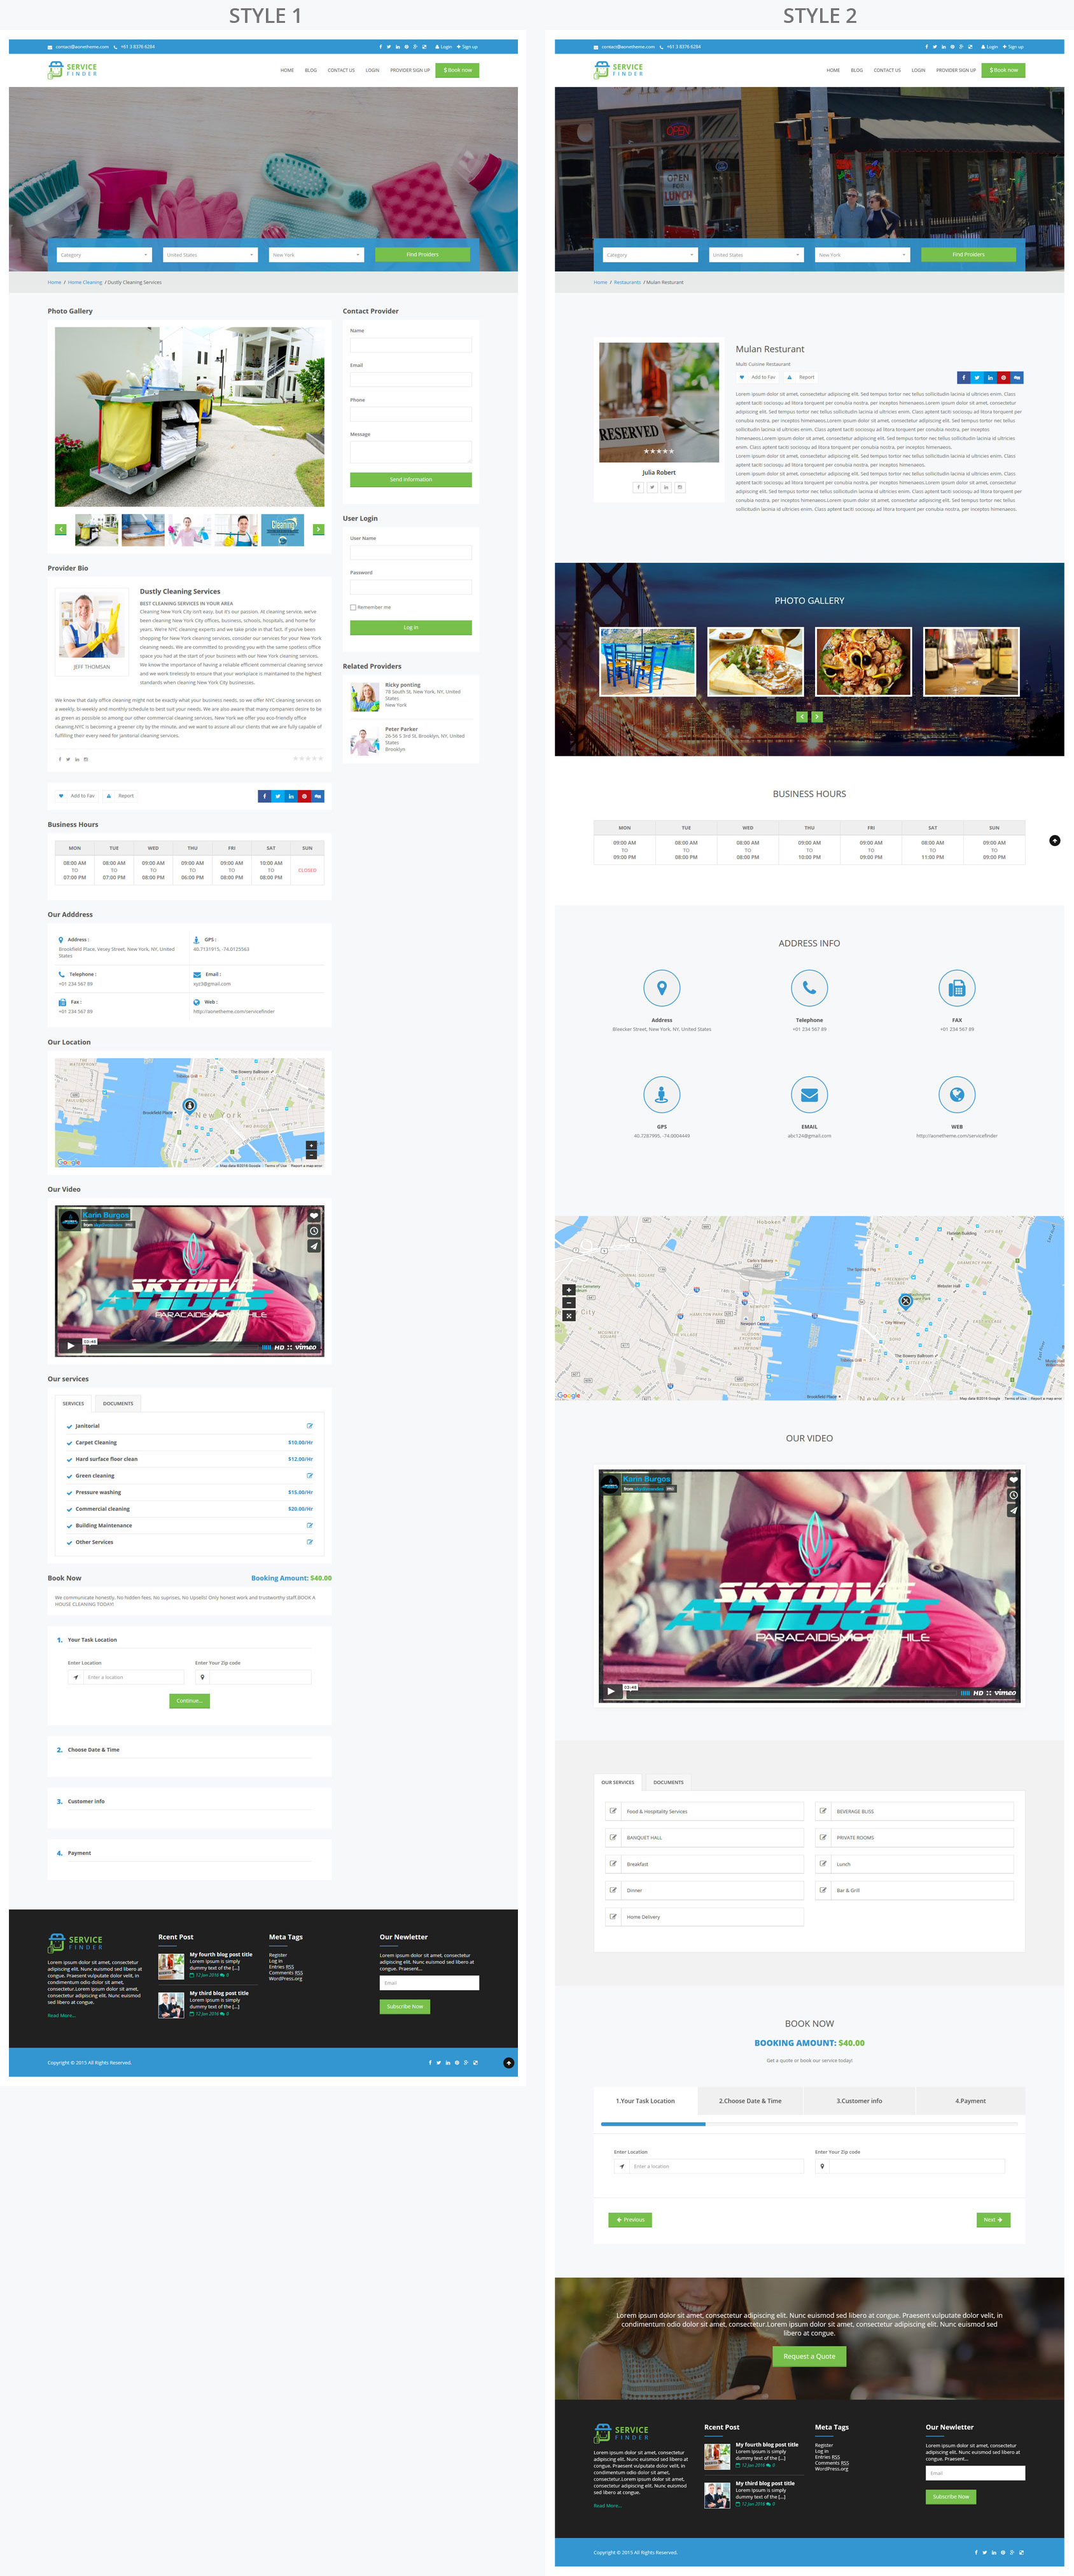Click the Send information button
The image size is (1074, 2576).
(410, 480)
